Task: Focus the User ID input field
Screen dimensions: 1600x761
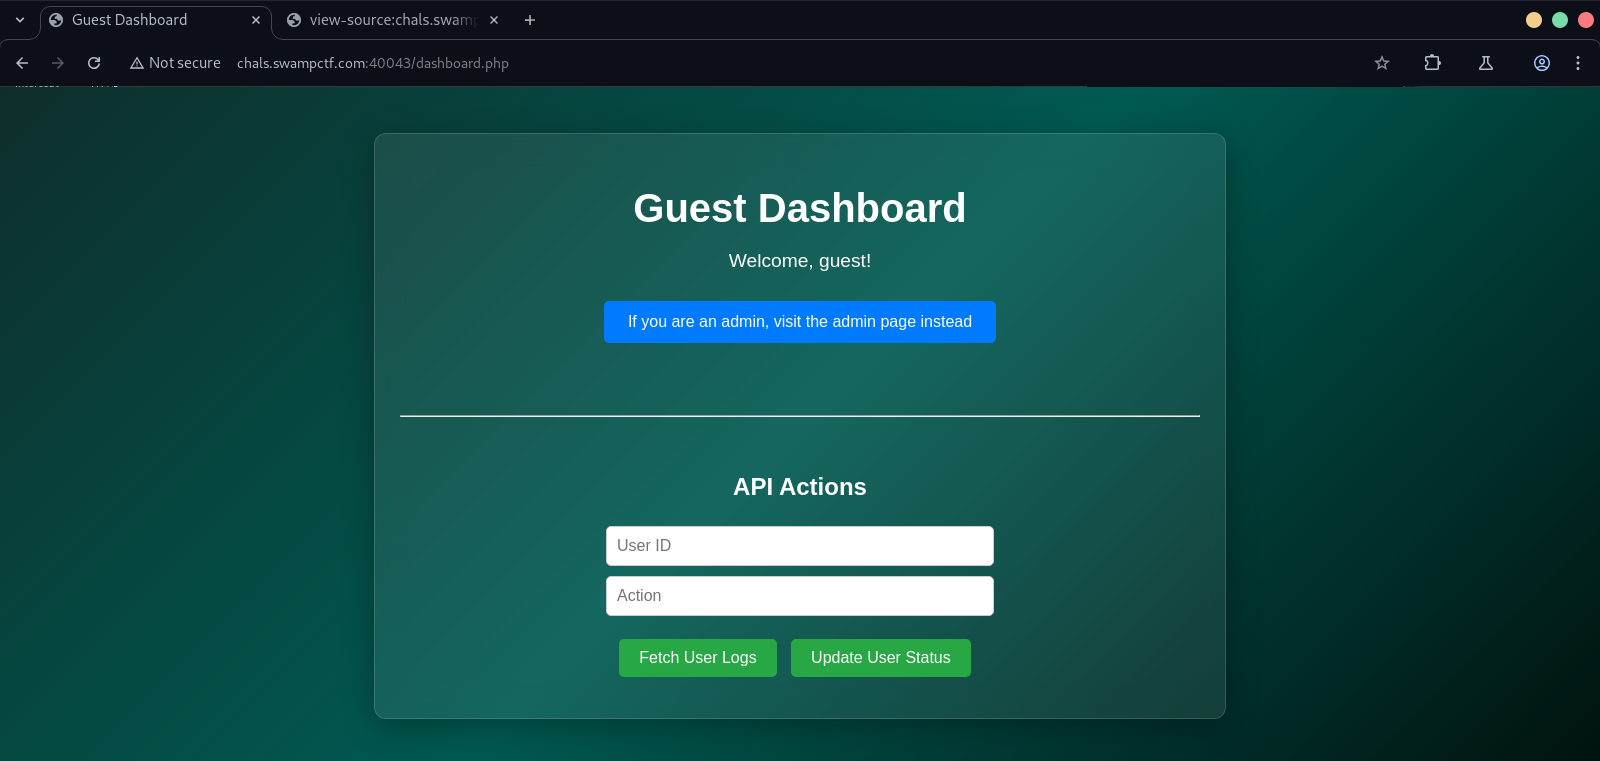Action: [799, 546]
